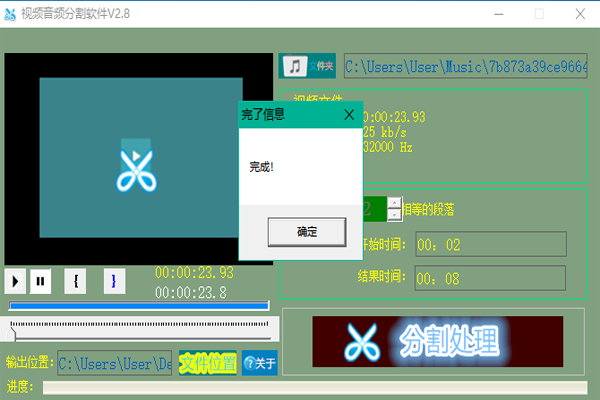Set start marker with the { button
The width and height of the screenshot is (600, 400).
76,282
